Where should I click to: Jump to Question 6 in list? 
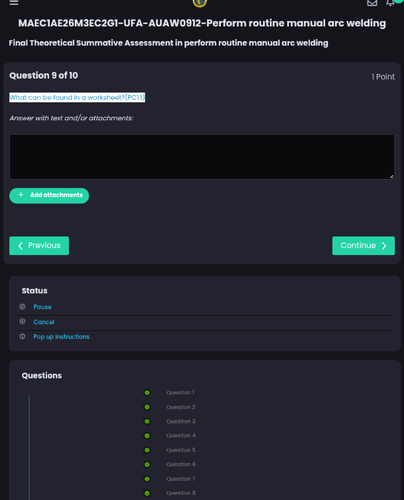click(x=181, y=464)
